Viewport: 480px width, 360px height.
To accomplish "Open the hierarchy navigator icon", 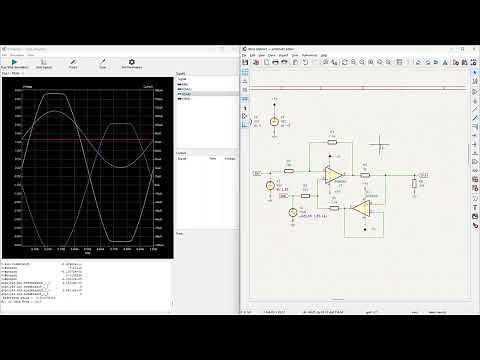I will (399, 62).
